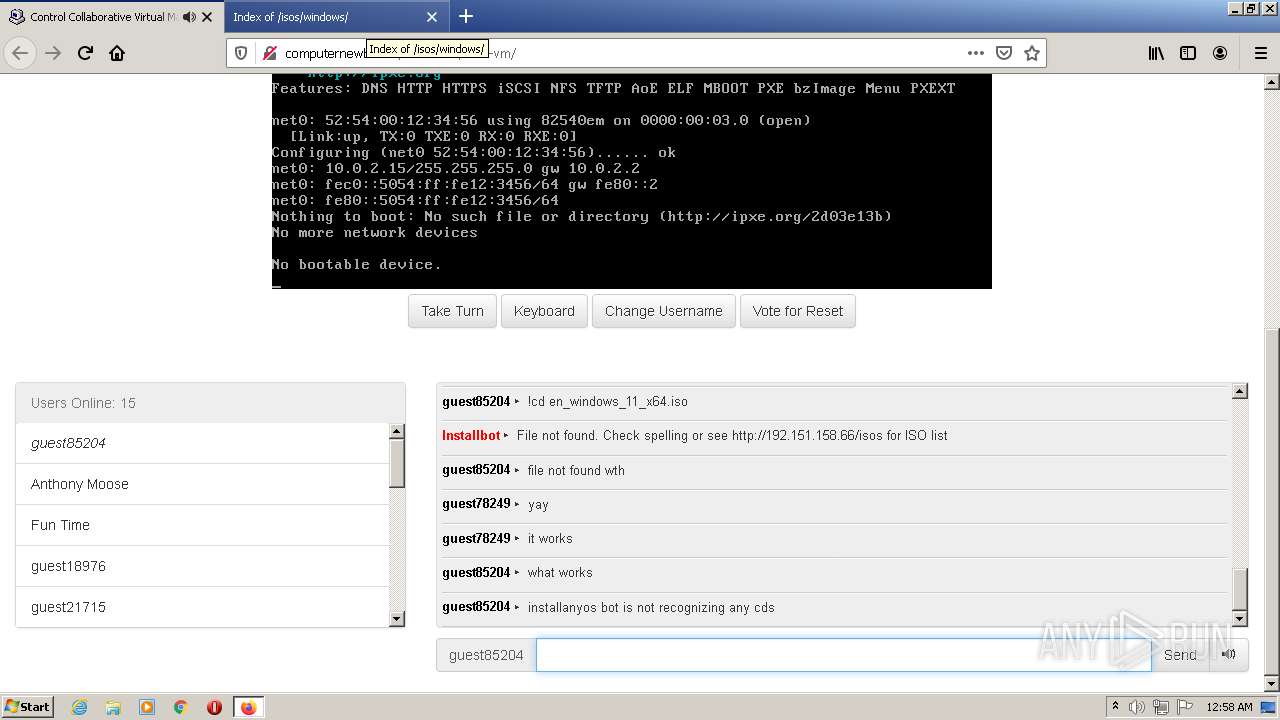Send the chat message
The width and height of the screenshot is (1280, 720).
[x=1181, y=655]
